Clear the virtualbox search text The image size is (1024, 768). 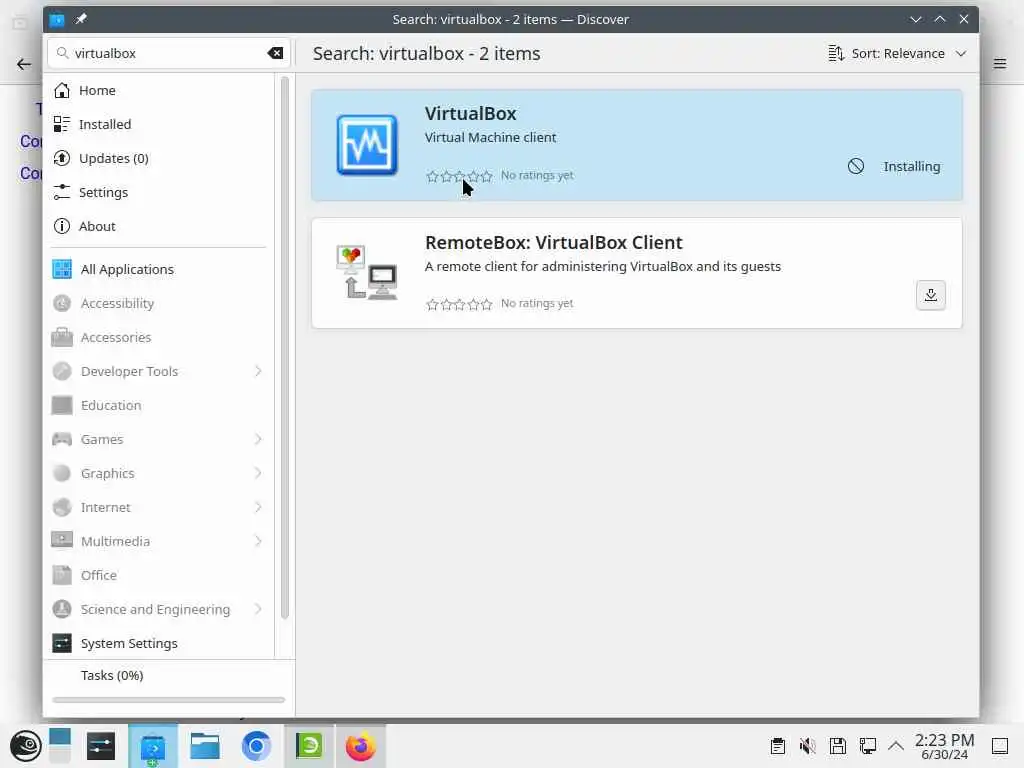point(275,54)
